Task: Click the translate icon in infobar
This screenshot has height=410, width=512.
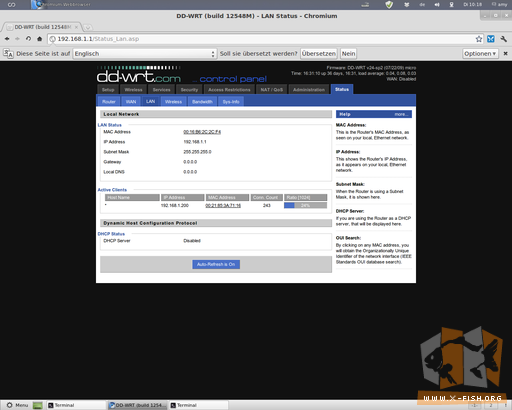Action: (x=8, y=53)
